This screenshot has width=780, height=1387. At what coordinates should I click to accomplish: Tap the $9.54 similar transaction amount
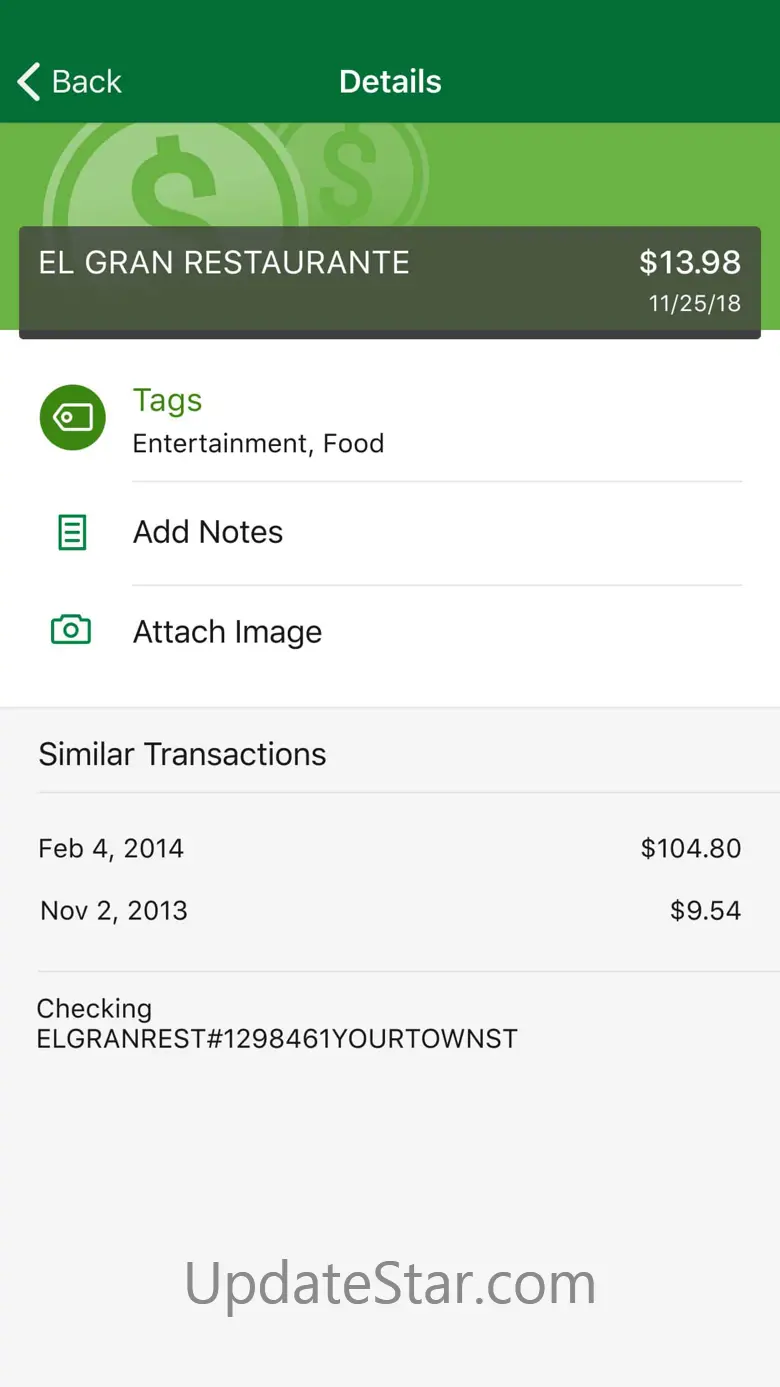(705, 911)
